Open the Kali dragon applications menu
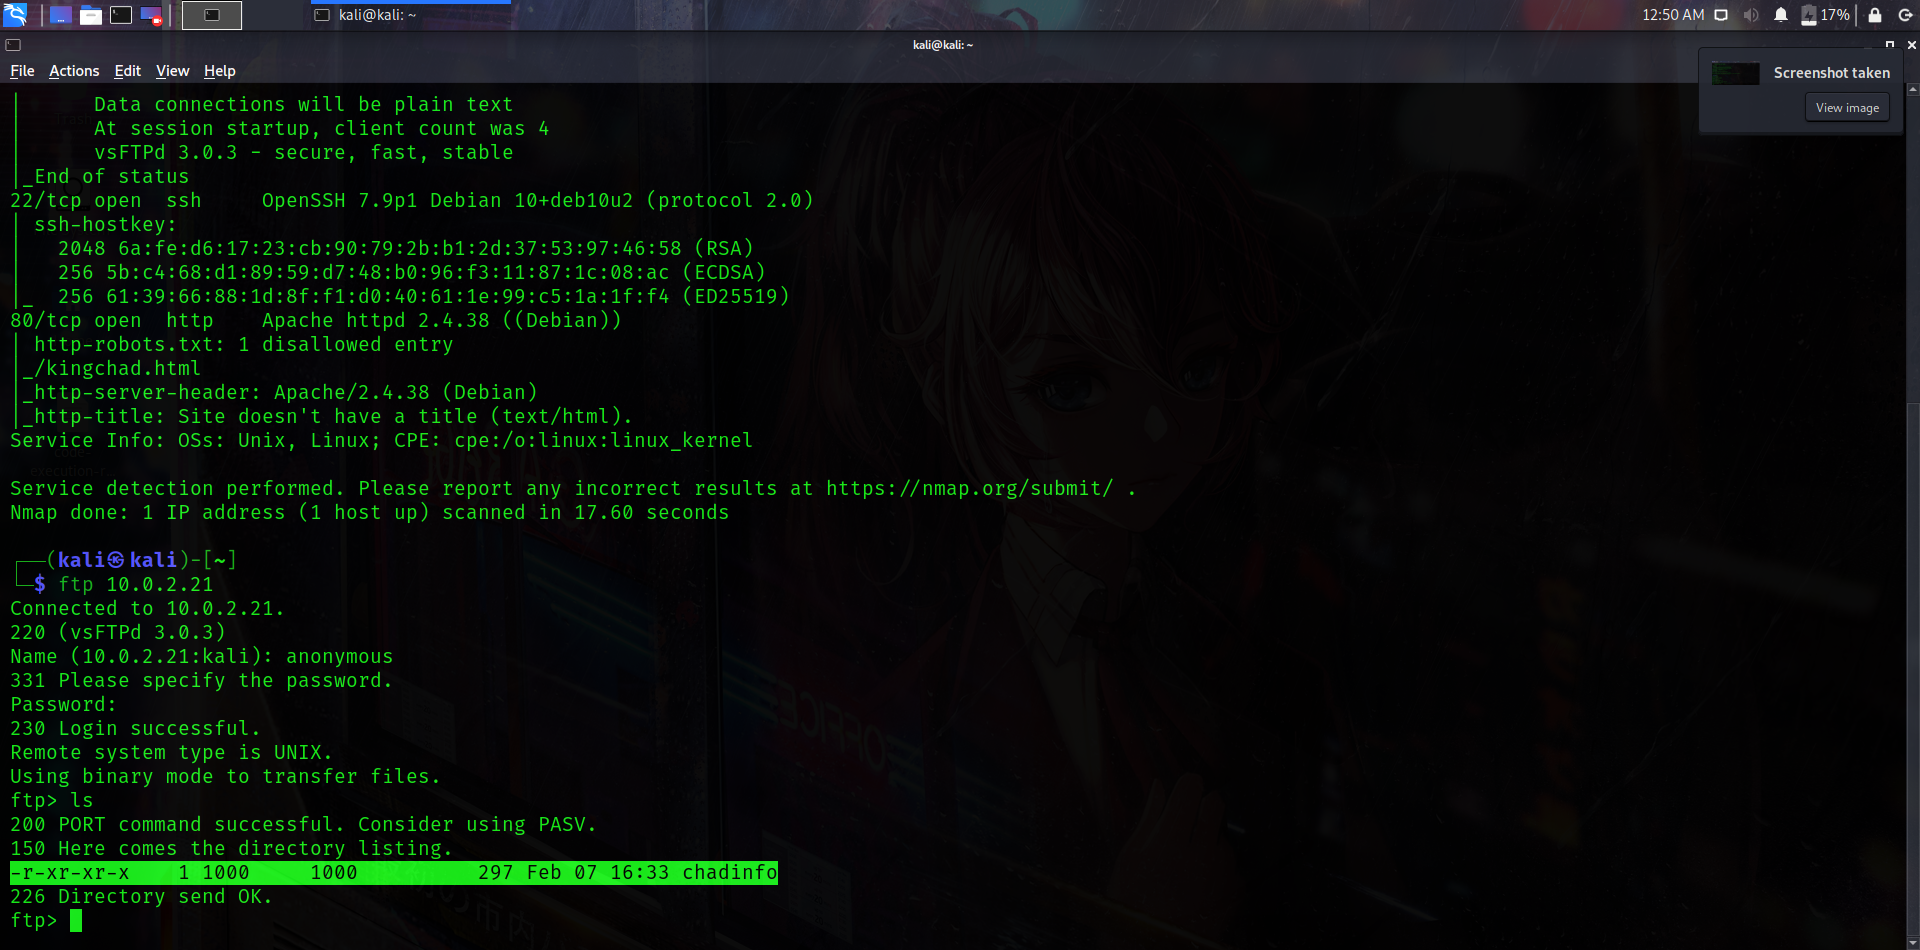 pyautogui.click(x=15, y=14)
